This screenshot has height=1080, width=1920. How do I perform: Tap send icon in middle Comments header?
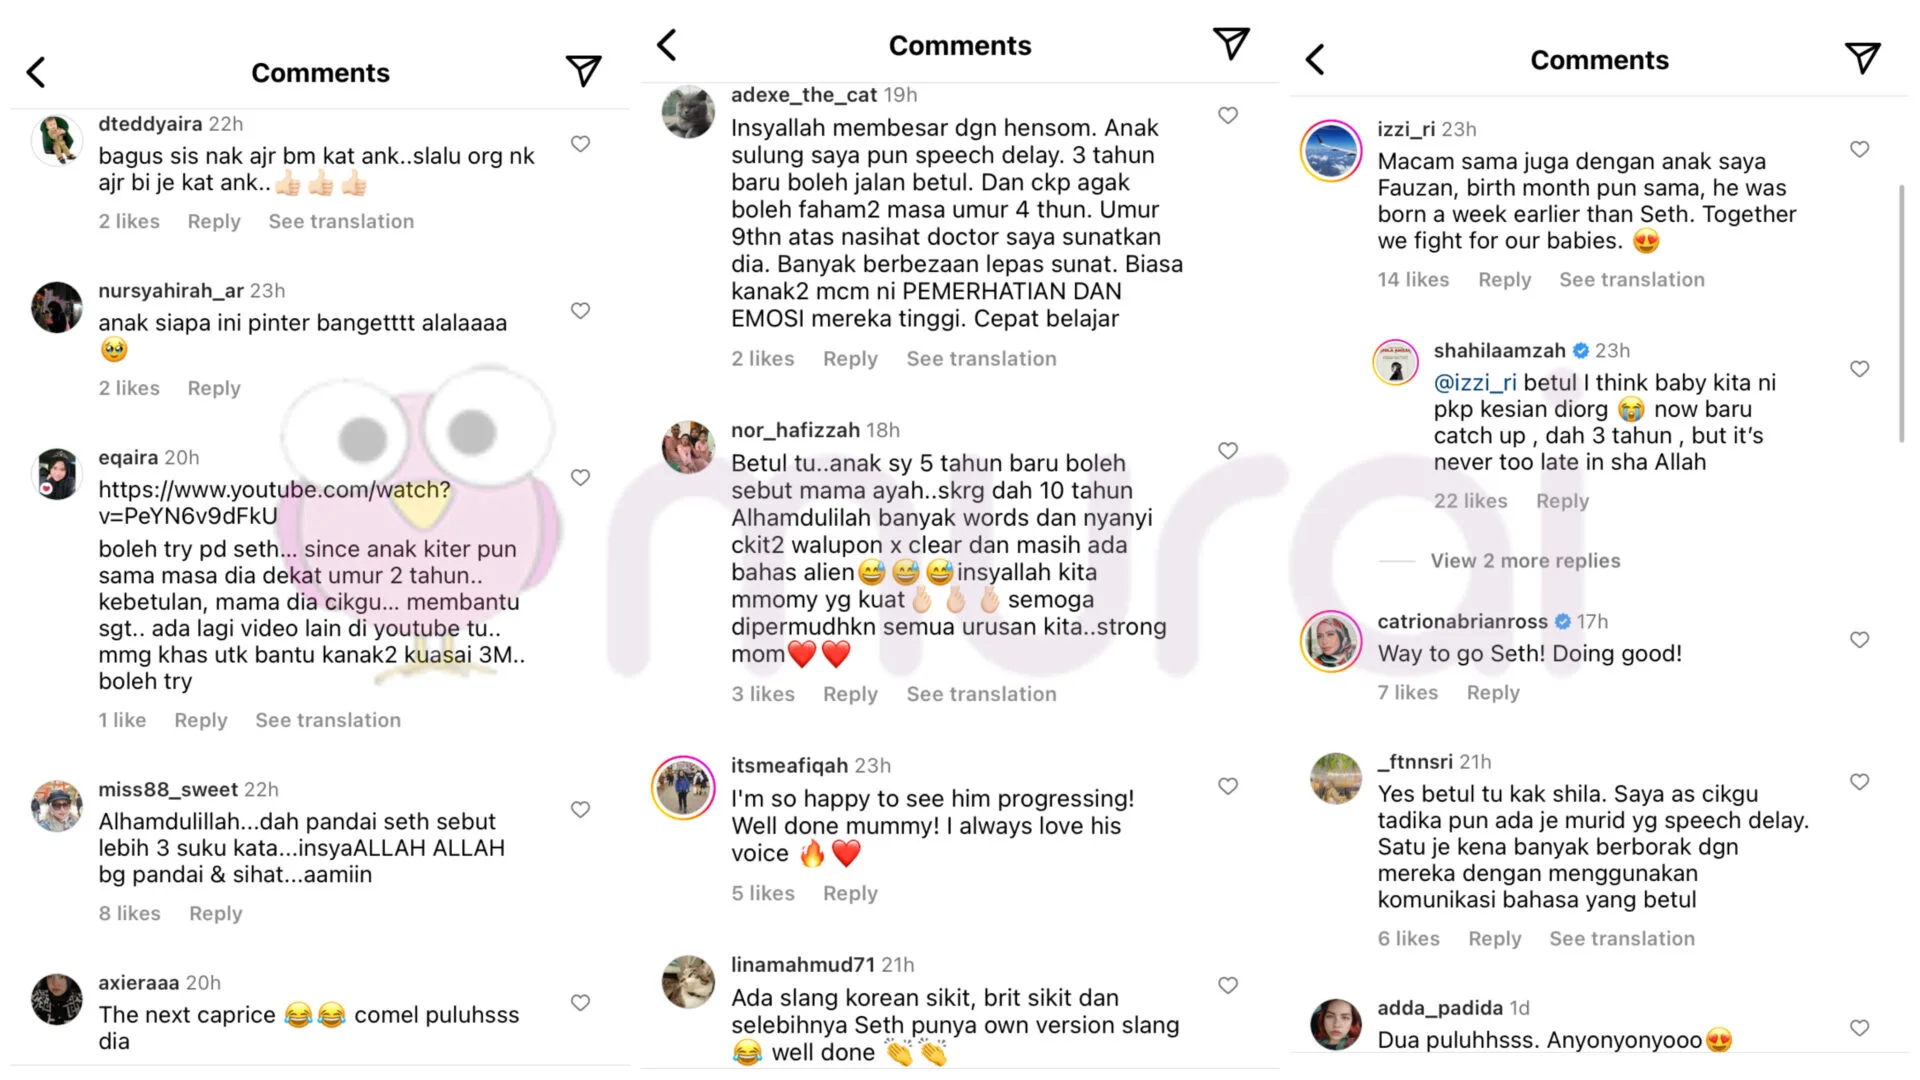(x=1231, y=44)
